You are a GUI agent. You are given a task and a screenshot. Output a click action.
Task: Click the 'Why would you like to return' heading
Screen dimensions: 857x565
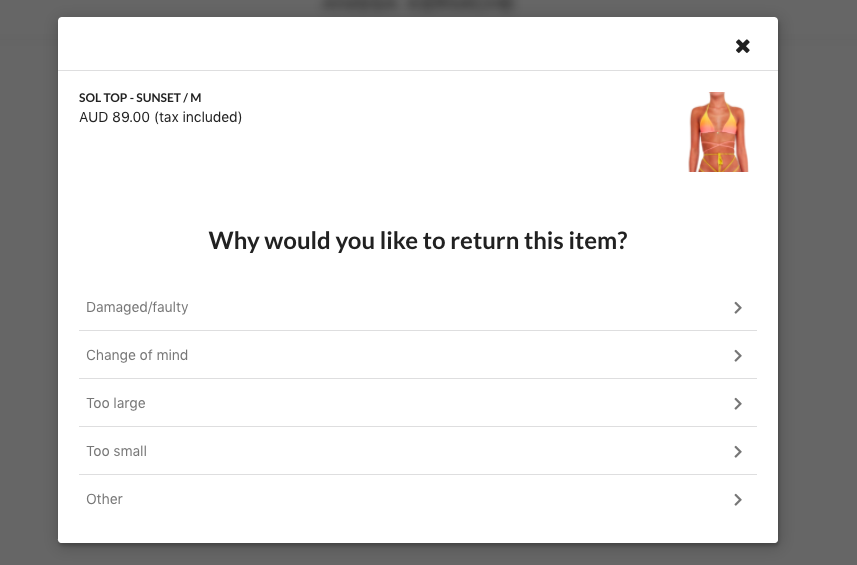point(418,241)
